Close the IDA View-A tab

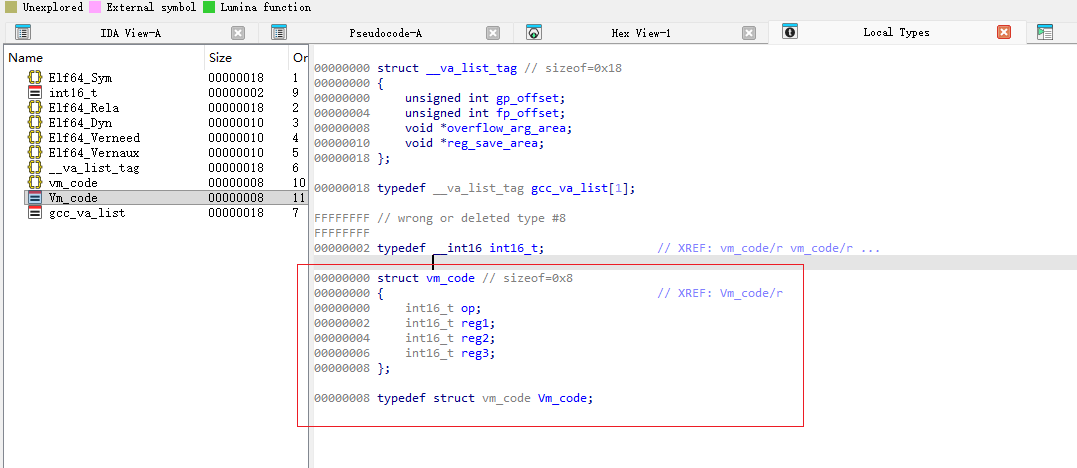click(x=238, y=32)
